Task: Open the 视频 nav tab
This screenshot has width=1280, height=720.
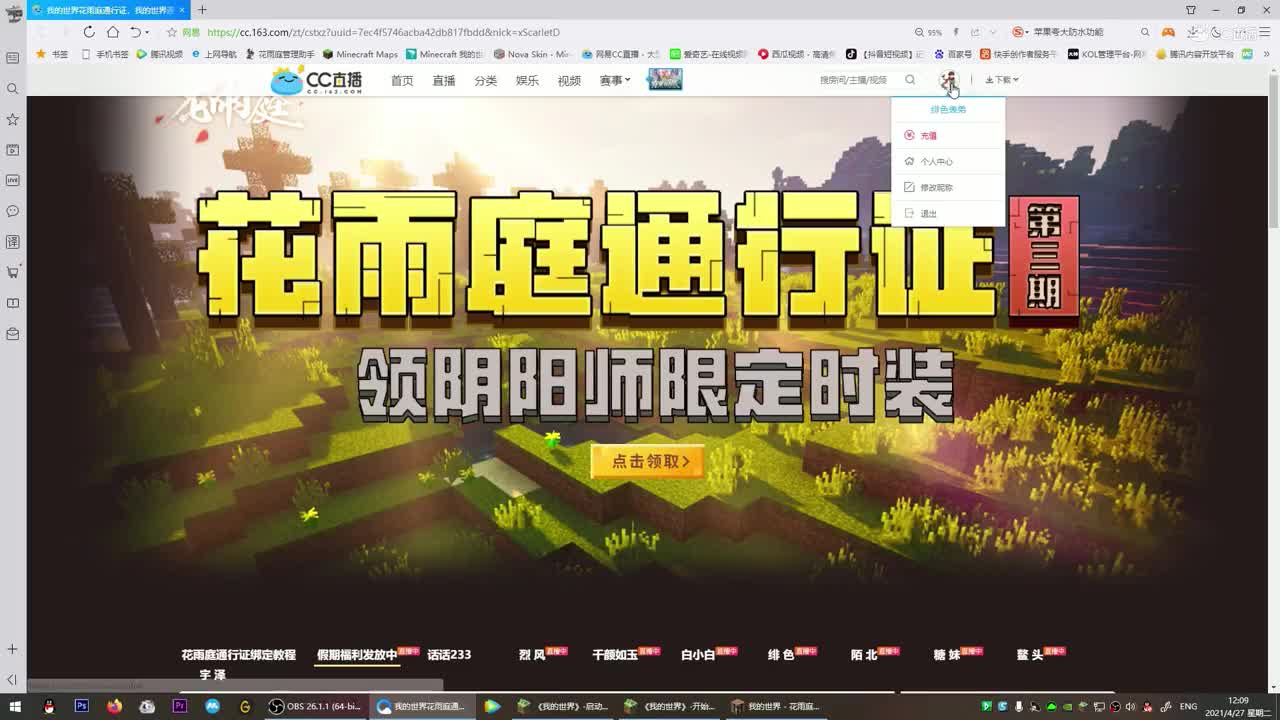Action: 569,80
